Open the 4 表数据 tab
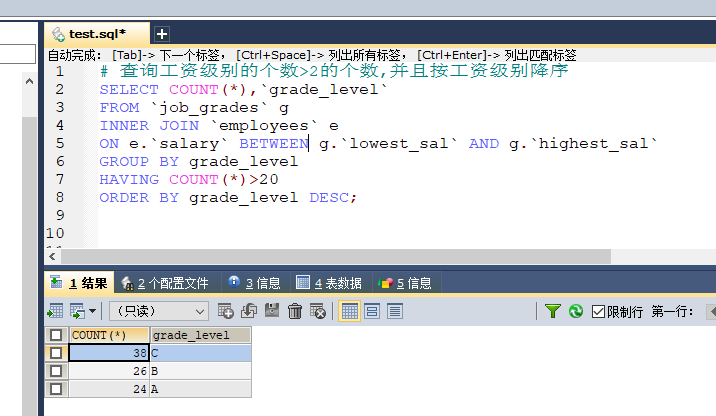Viewport: 716px width, 416px height. coord(329,283)
